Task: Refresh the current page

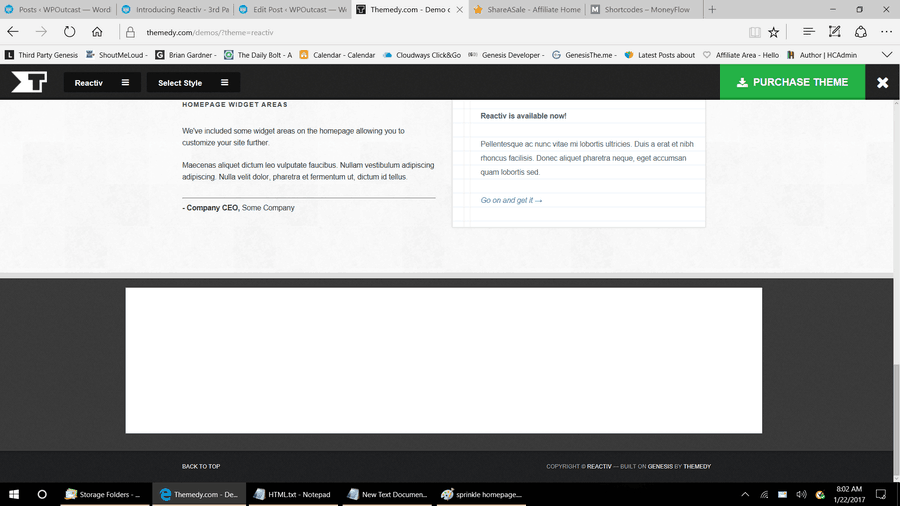Action: pos(69,32)
